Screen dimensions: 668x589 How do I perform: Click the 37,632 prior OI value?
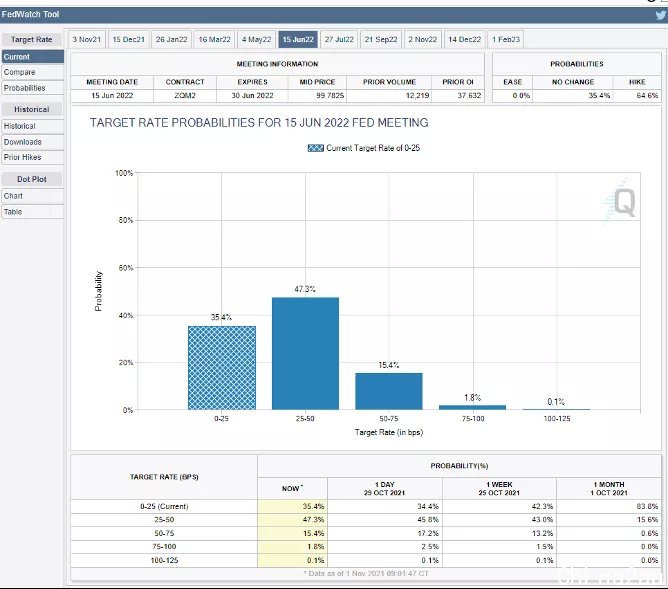point(469,95)
